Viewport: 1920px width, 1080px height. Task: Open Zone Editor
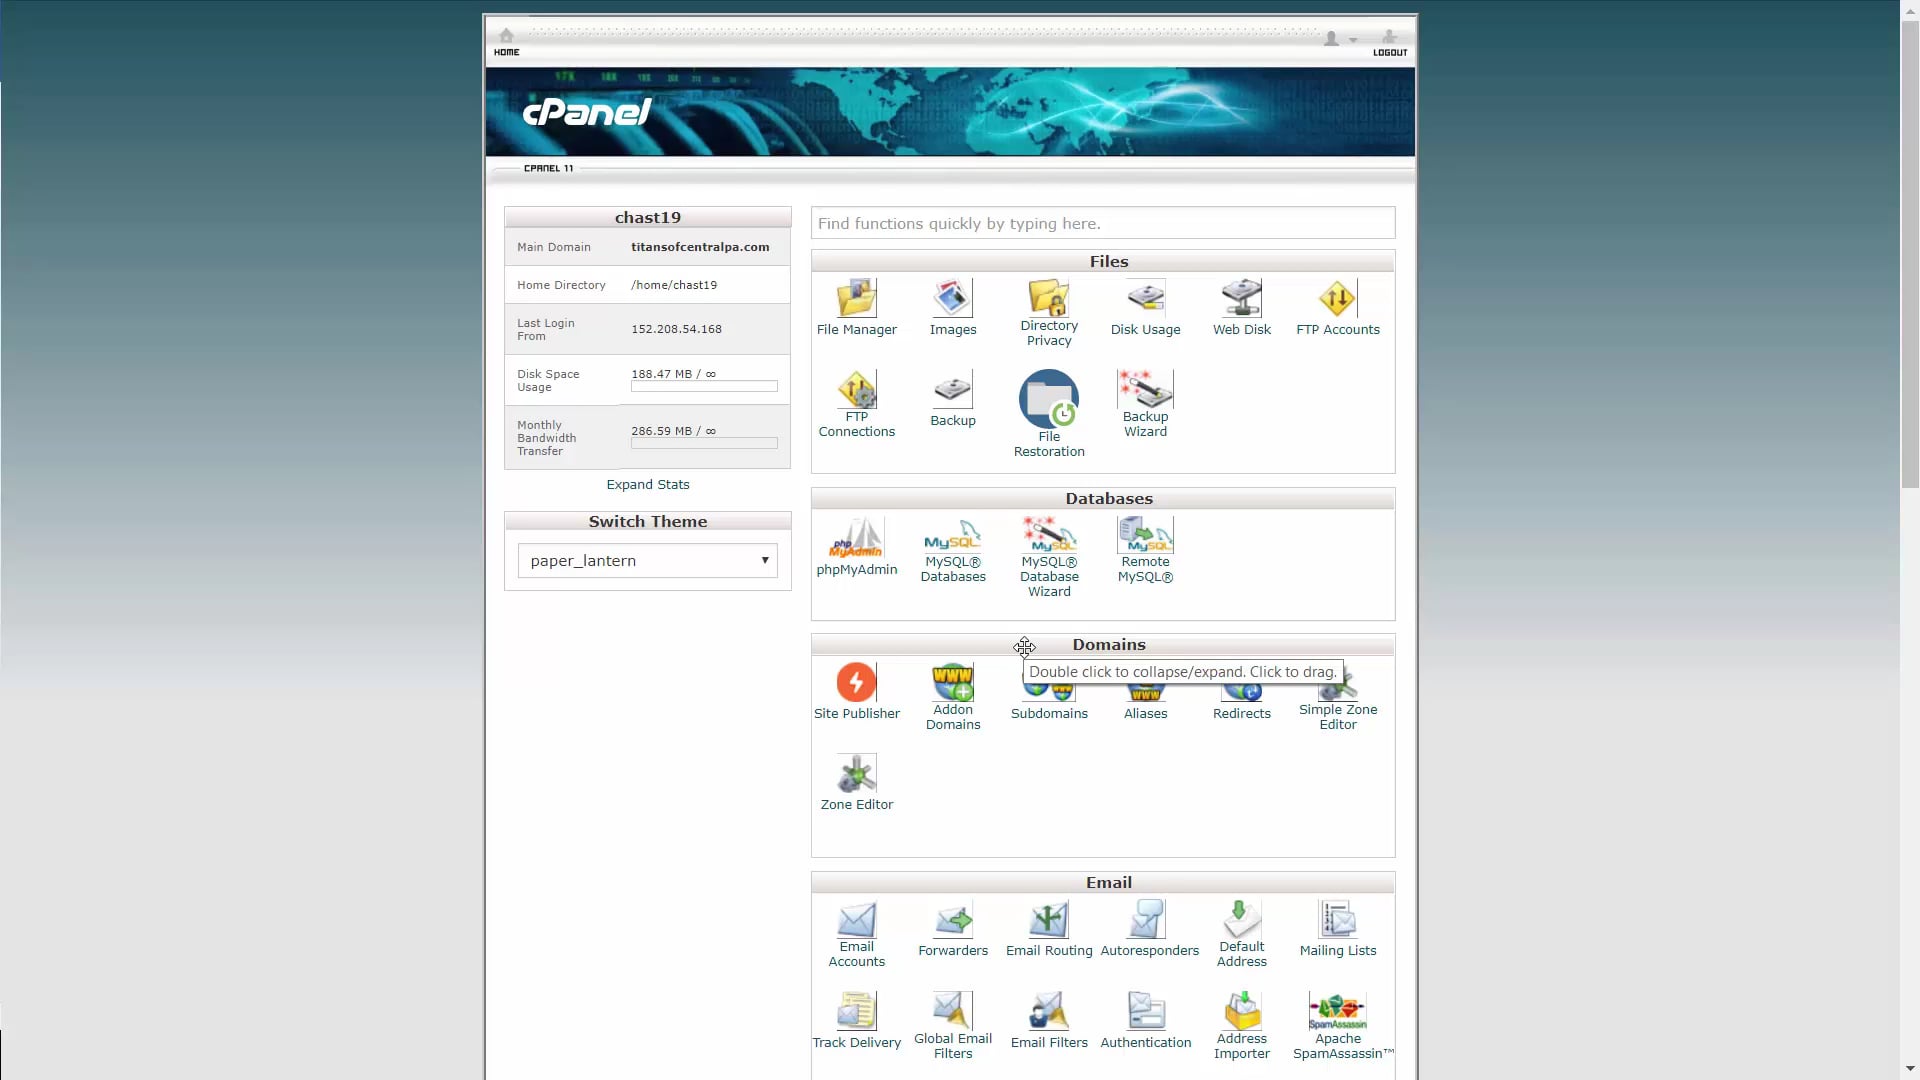click(856, 783)
